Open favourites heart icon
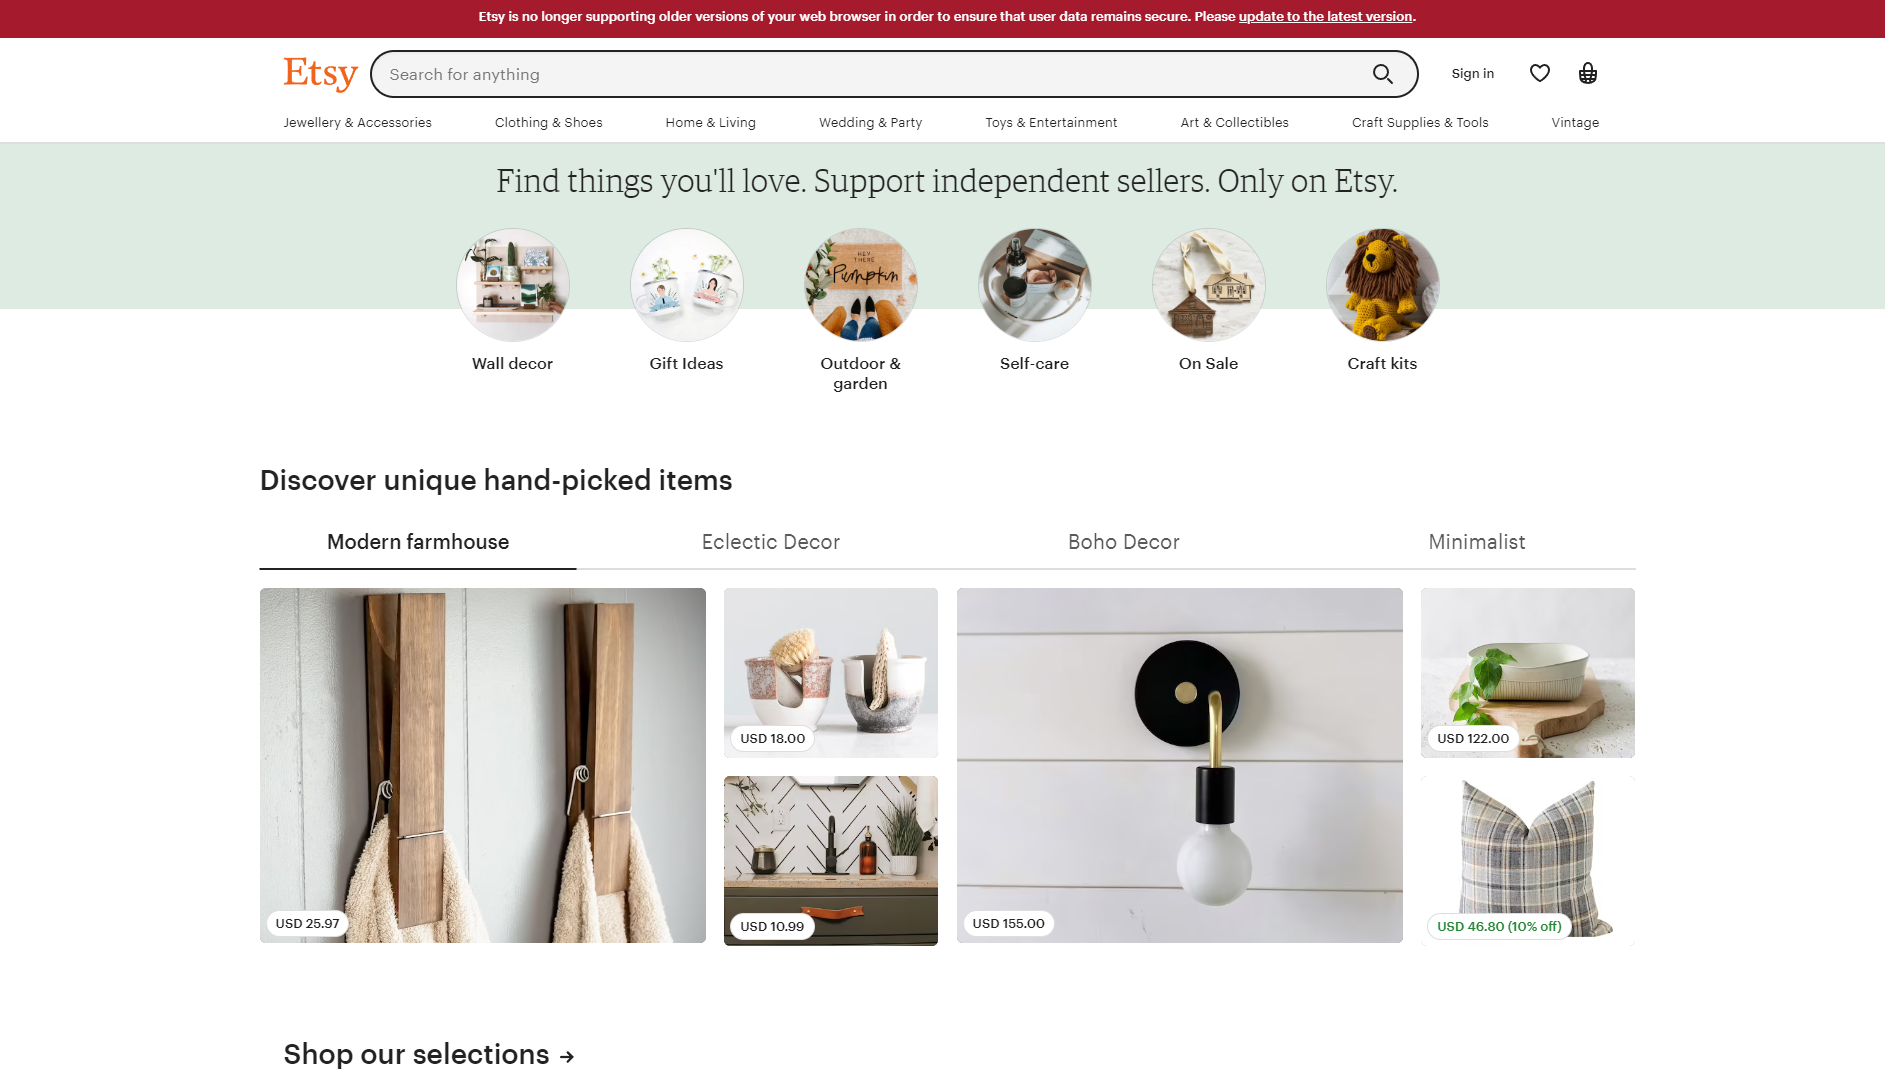The width and height of the screenshot is (1885, 1078). [1540, 73]
